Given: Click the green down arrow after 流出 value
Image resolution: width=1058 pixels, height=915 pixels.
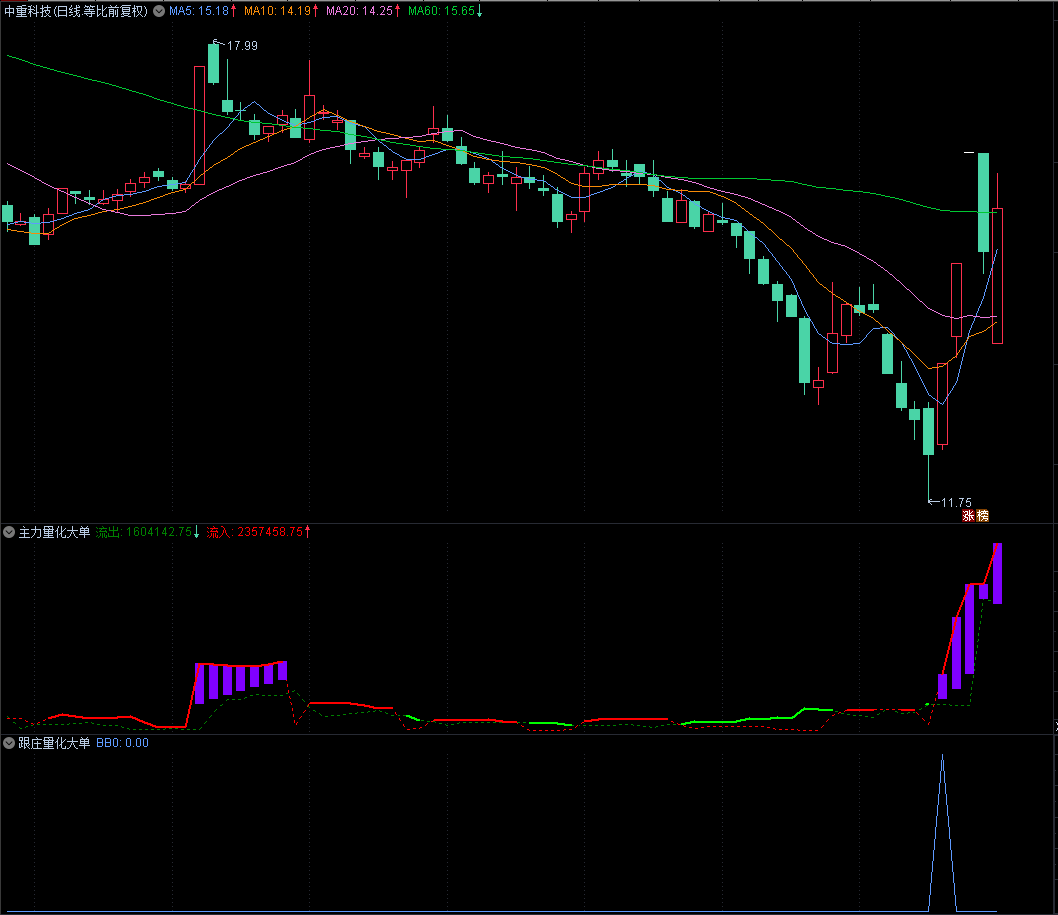Looking at the screenshot, I should pyautogui.click(x=197, y=532).
